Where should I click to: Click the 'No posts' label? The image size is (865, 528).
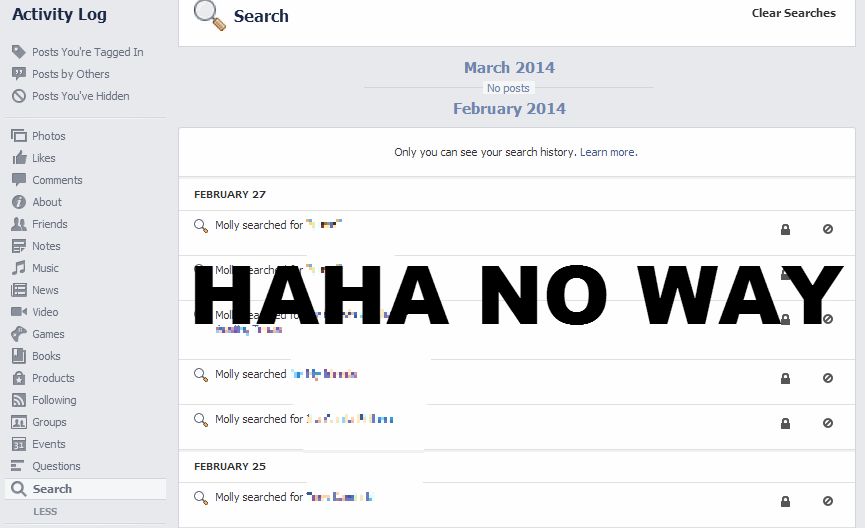click(508, 88)
